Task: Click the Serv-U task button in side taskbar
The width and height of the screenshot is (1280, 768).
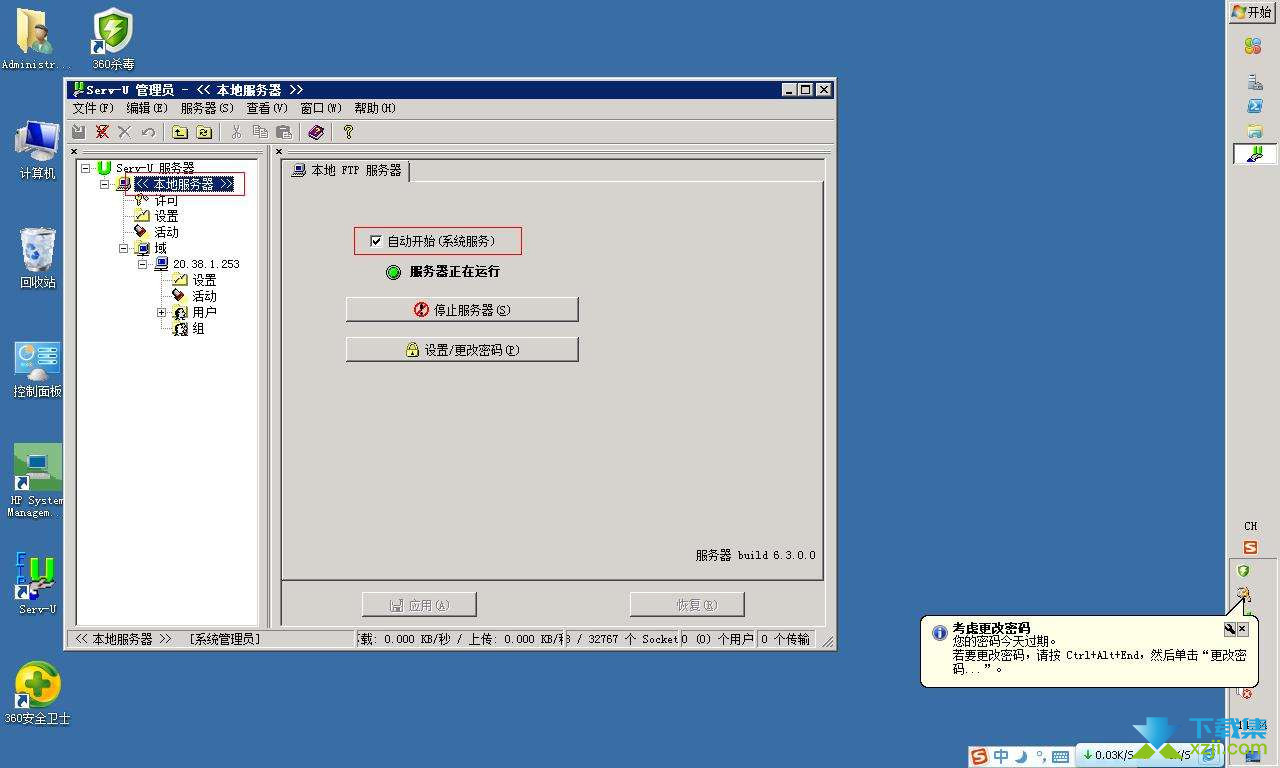Action: click(x=1254, y=154)
